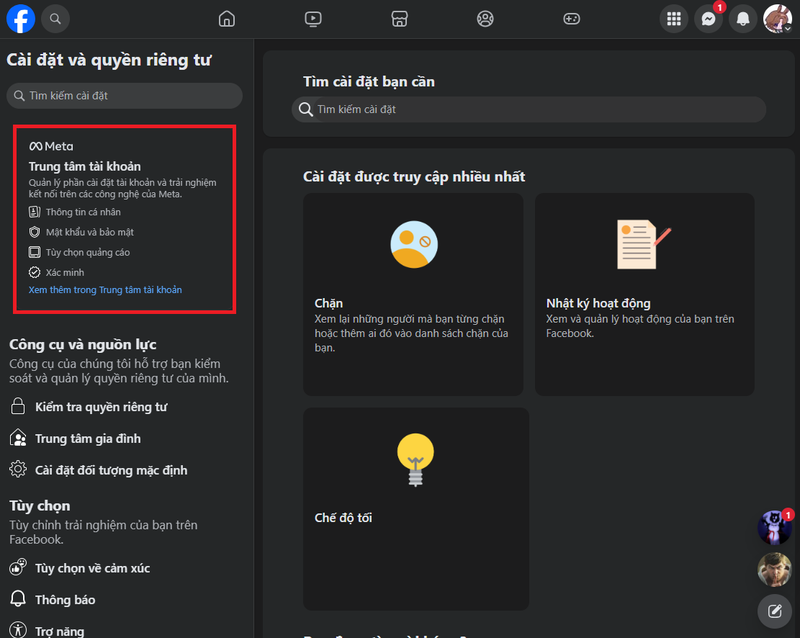Open 'Thông báo' settings
This screenshot has width=800, height=638.
coord(65,600)
